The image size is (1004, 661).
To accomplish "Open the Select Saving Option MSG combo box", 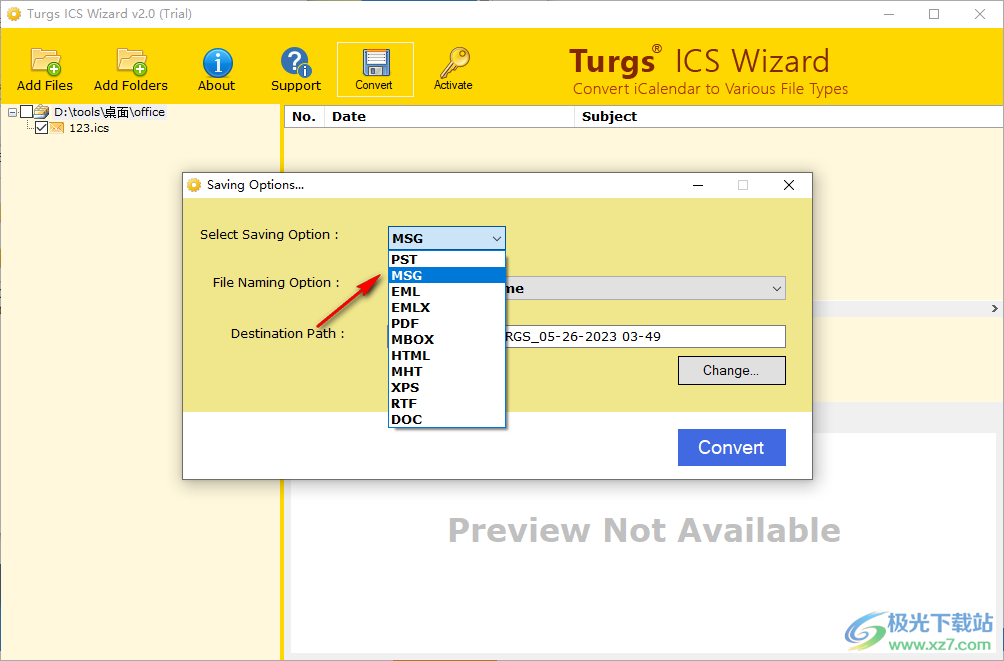I will (447, 238).
